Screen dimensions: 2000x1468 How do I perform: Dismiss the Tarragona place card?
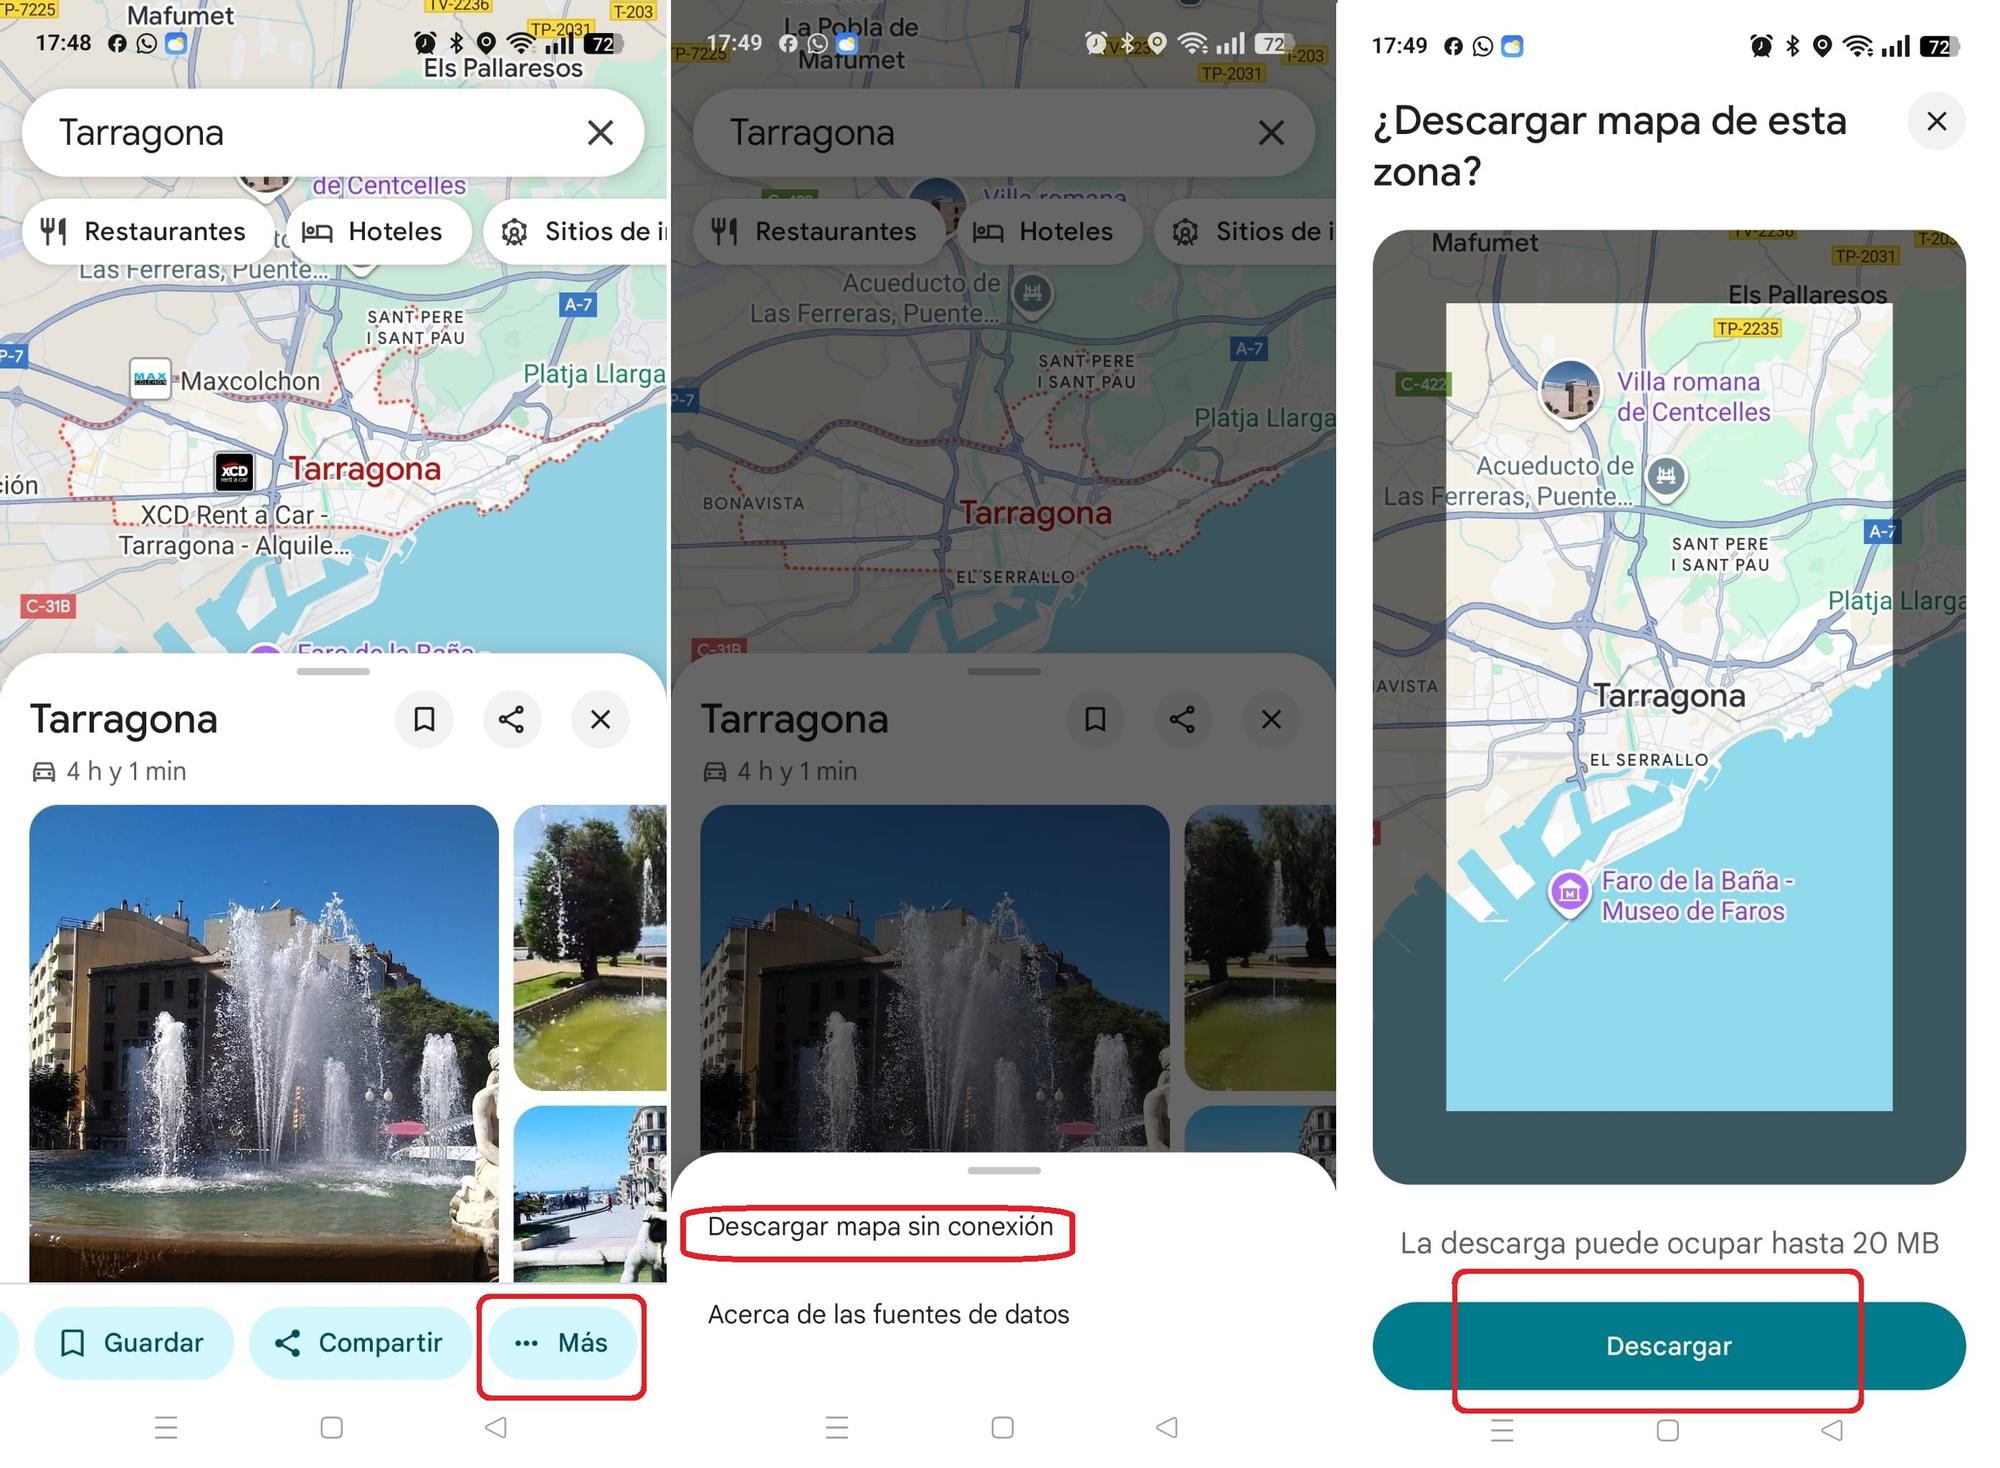coord(600,719)
